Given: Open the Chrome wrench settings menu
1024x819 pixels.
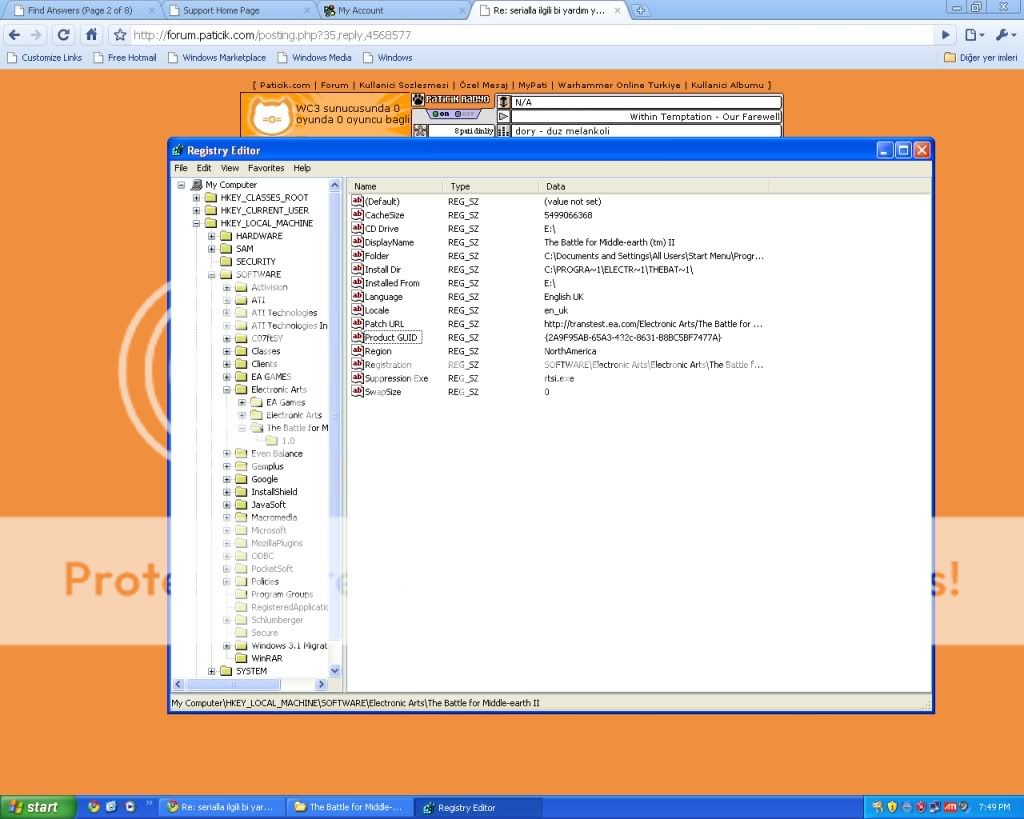Looking at the screenshot, I should tap(1003, 35).
